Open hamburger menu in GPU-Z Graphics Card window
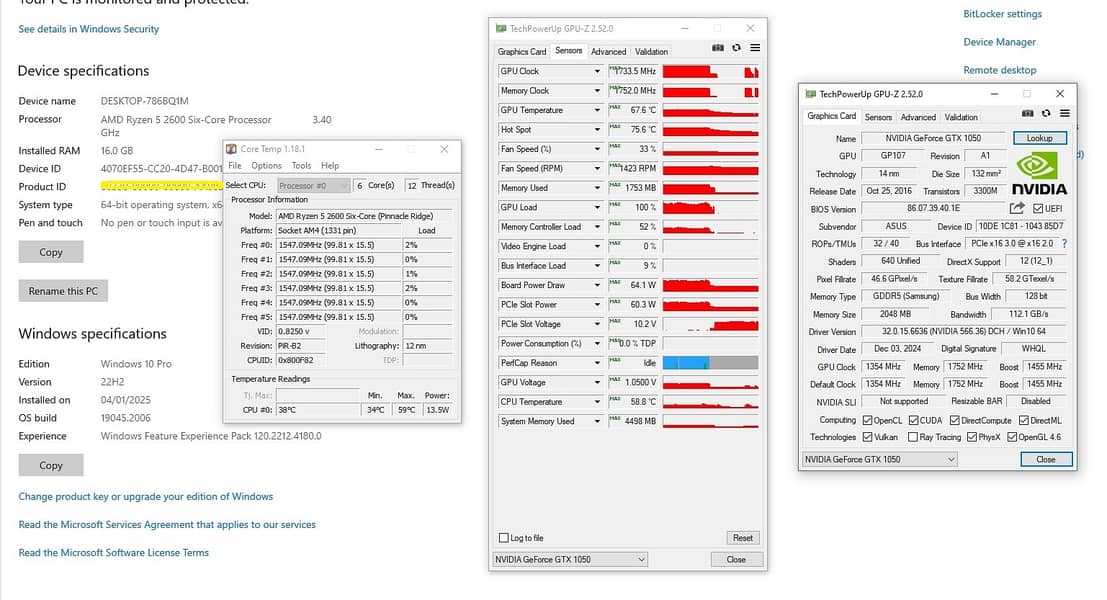 point(1065,114)
